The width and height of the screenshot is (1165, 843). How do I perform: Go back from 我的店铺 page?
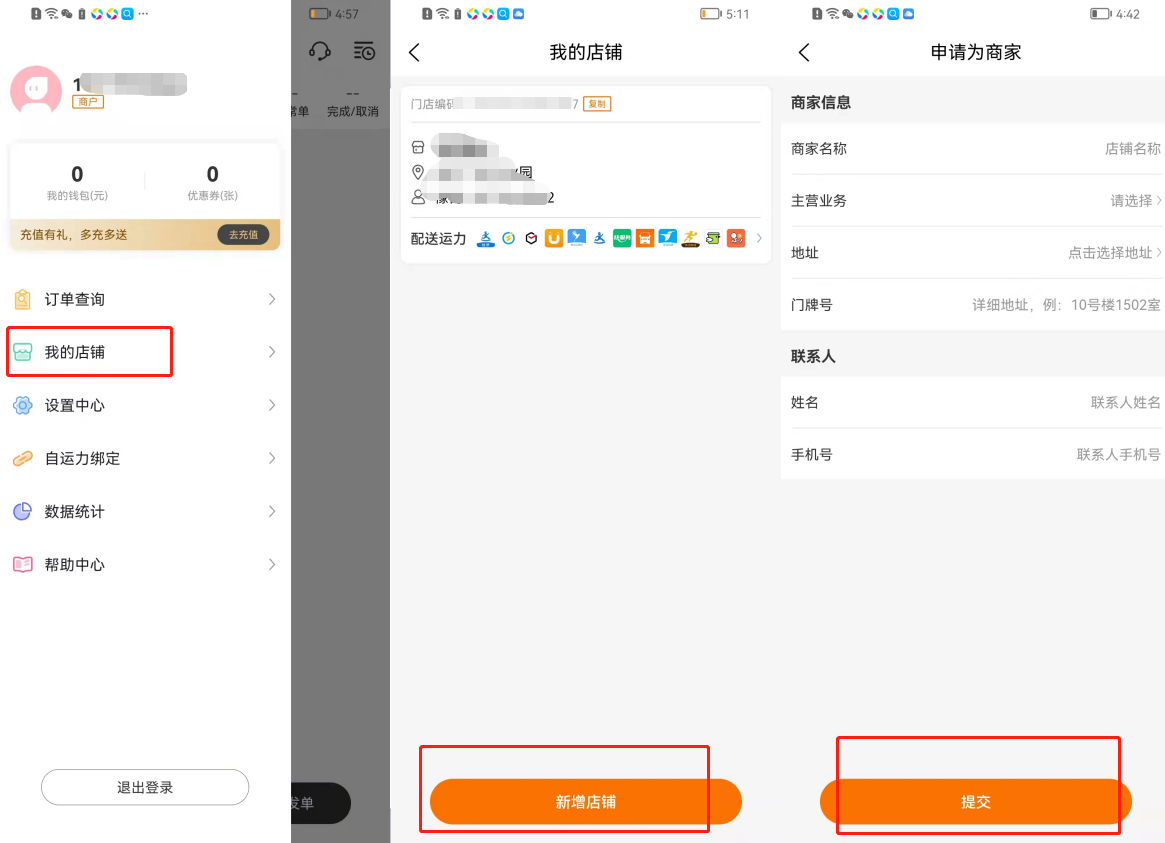tap(415, 53)
